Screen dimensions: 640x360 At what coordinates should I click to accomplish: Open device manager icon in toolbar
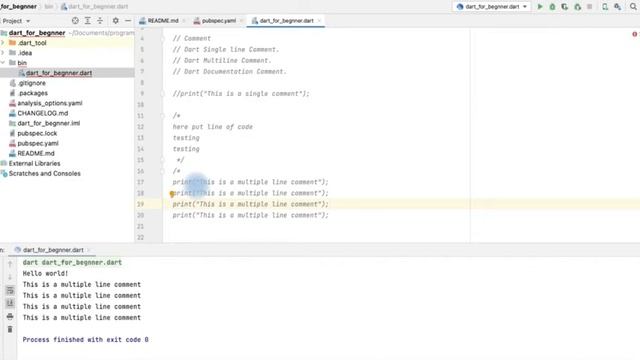tap(605, 7)
